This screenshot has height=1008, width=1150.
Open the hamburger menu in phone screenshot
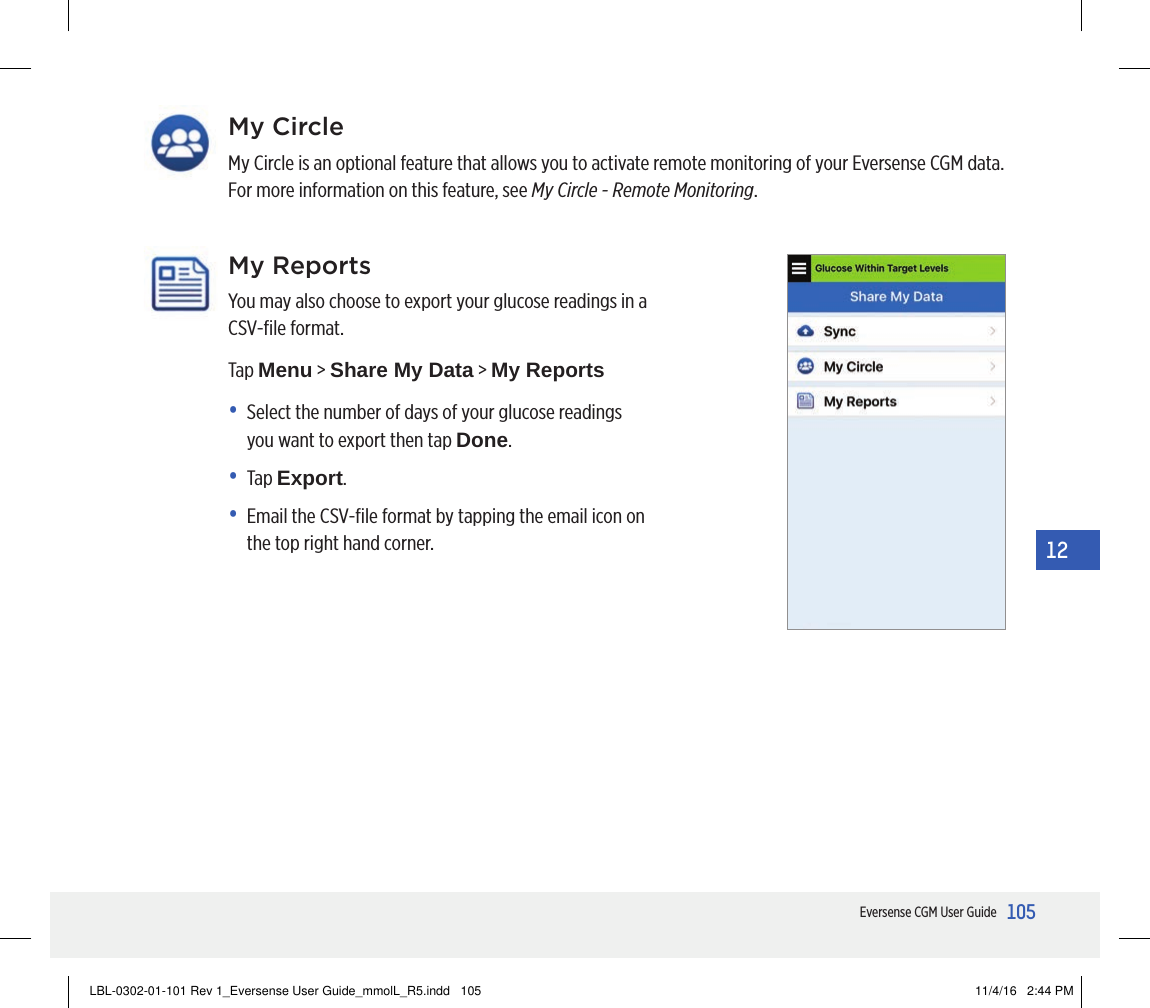pyautogui.click(x=799, y=269)
